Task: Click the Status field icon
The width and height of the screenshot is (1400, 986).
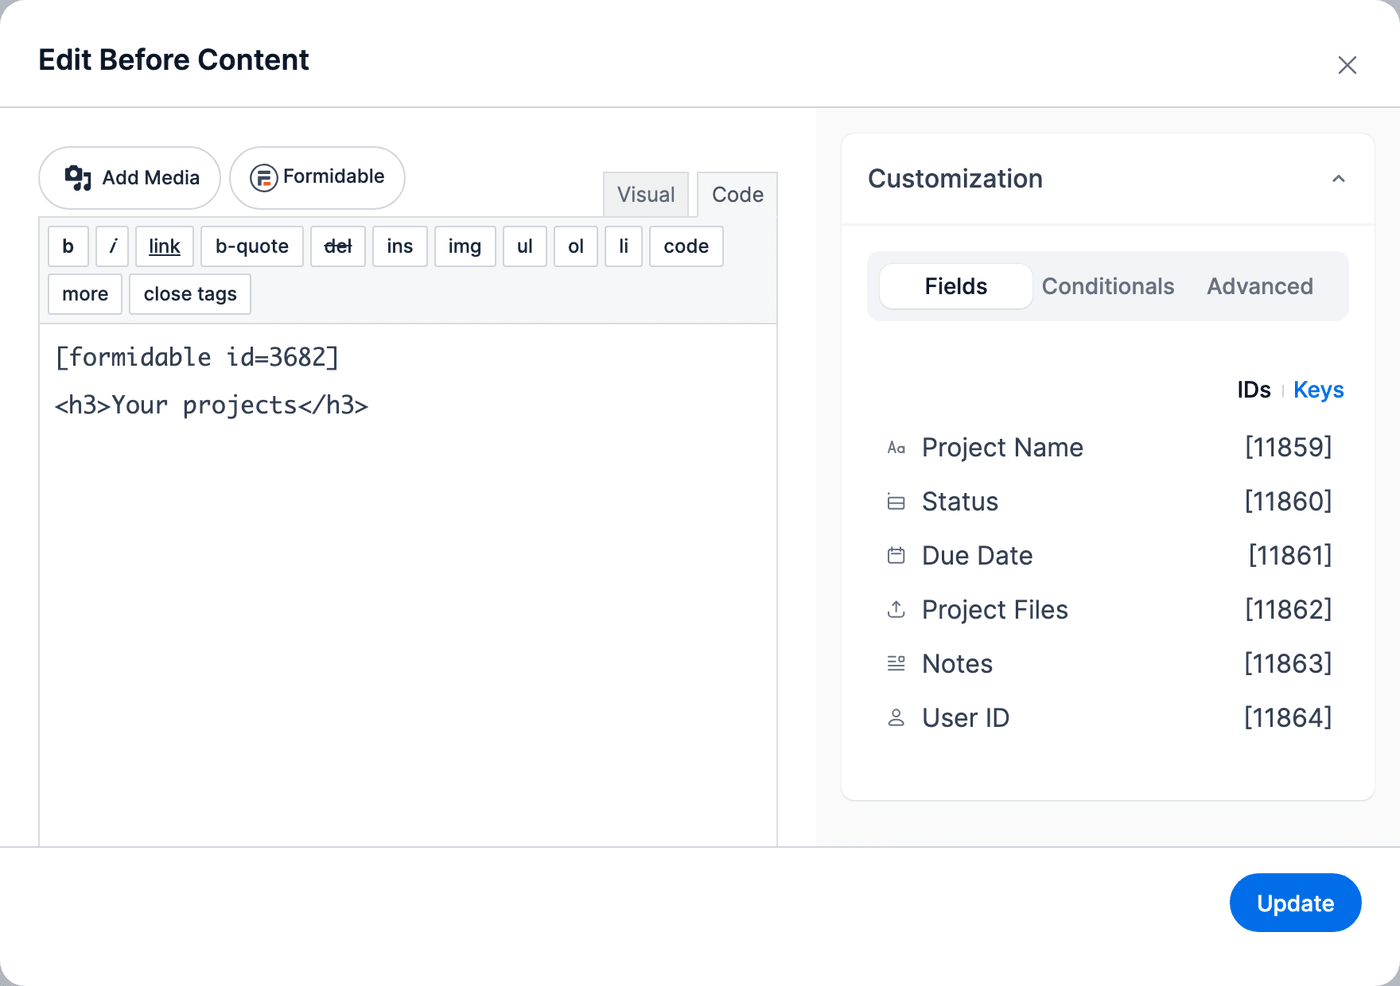Action: point(896,502)
